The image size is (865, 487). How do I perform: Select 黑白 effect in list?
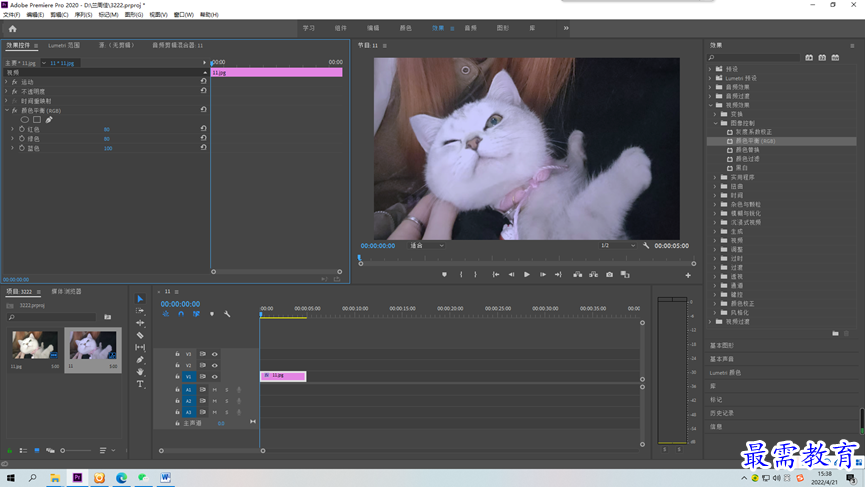742,168
